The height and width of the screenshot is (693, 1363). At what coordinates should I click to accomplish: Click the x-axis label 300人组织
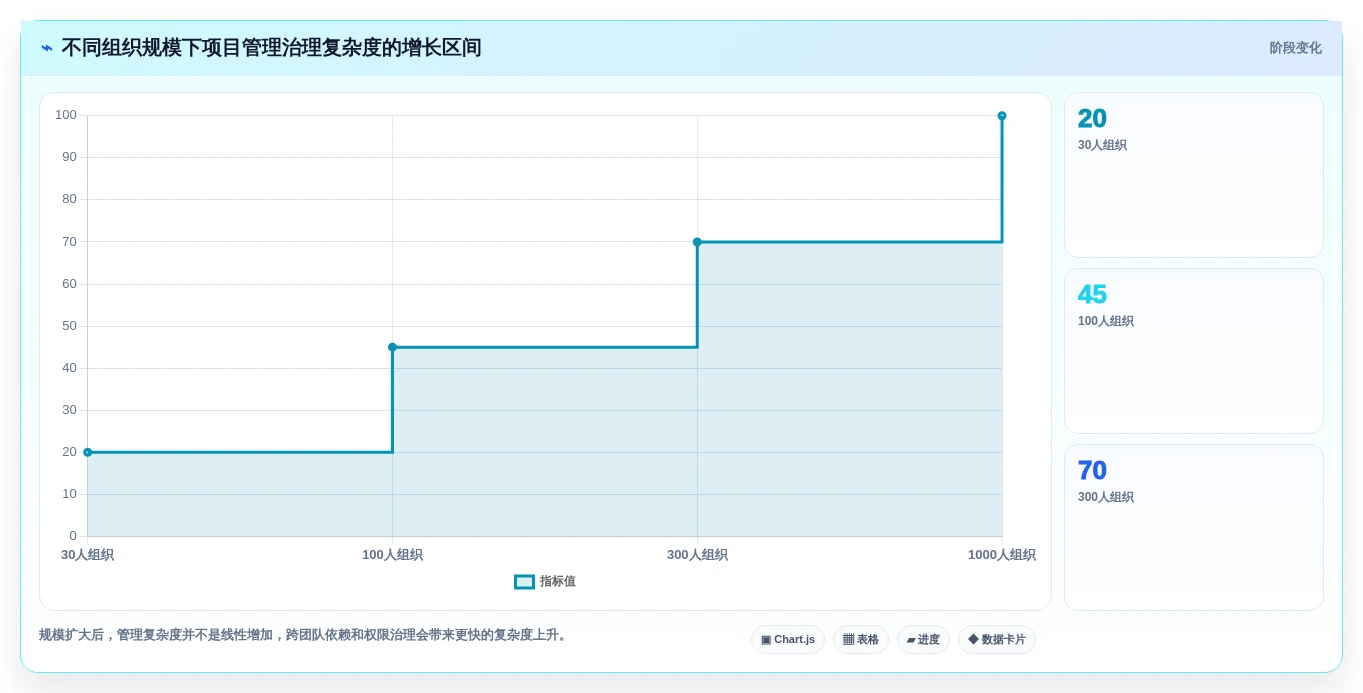pyautogui.click(x=697, y=555)
